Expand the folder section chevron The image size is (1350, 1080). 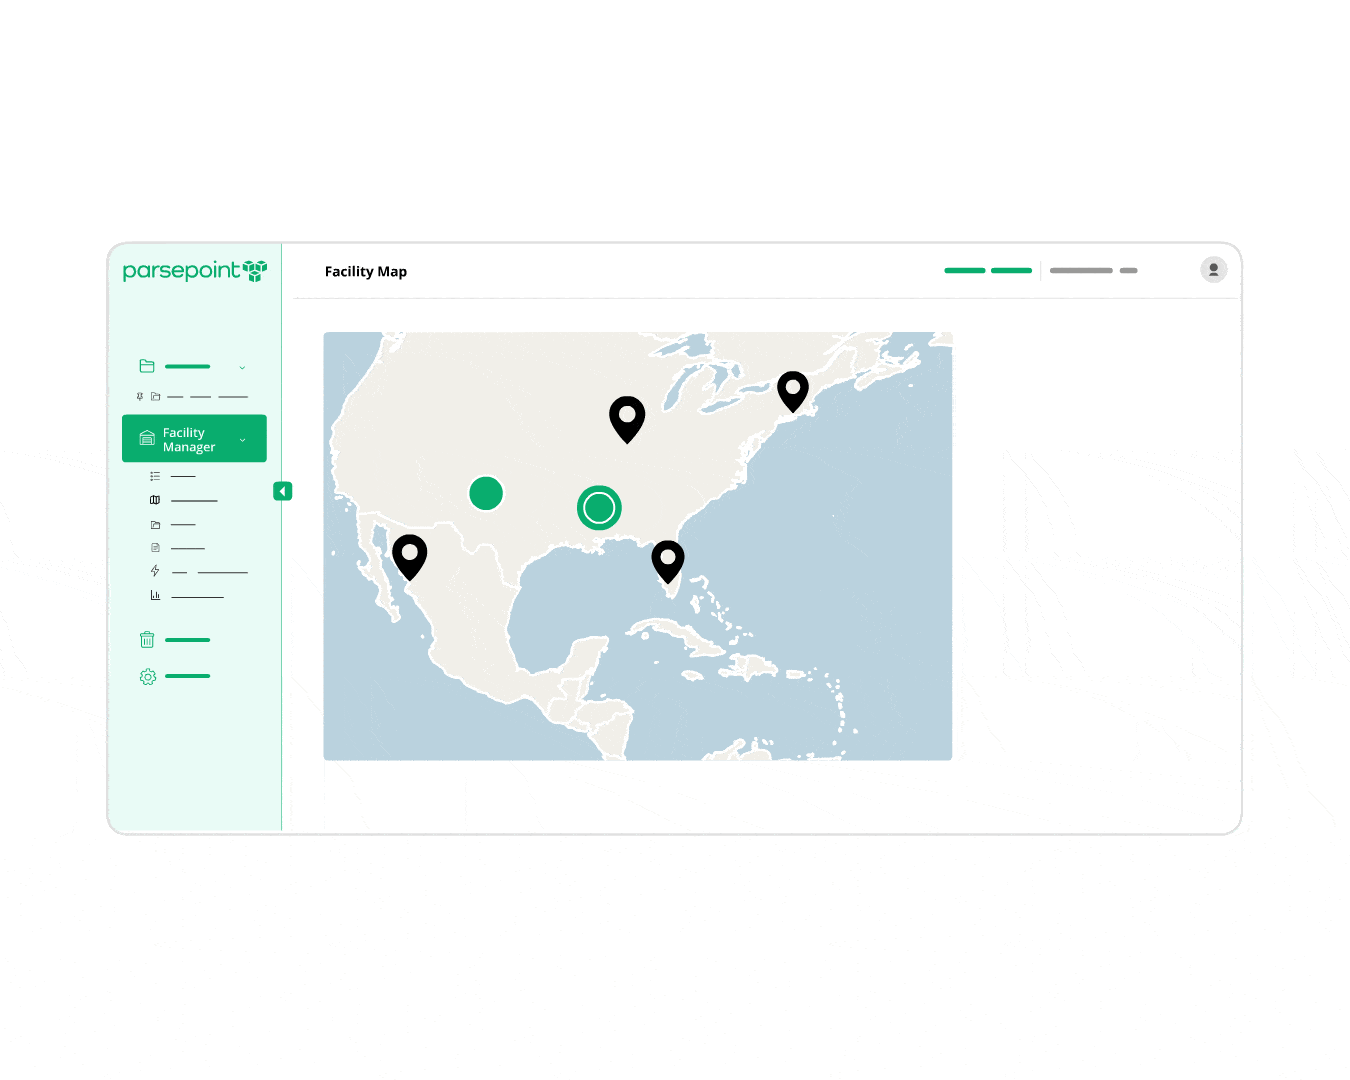point(242,368)
